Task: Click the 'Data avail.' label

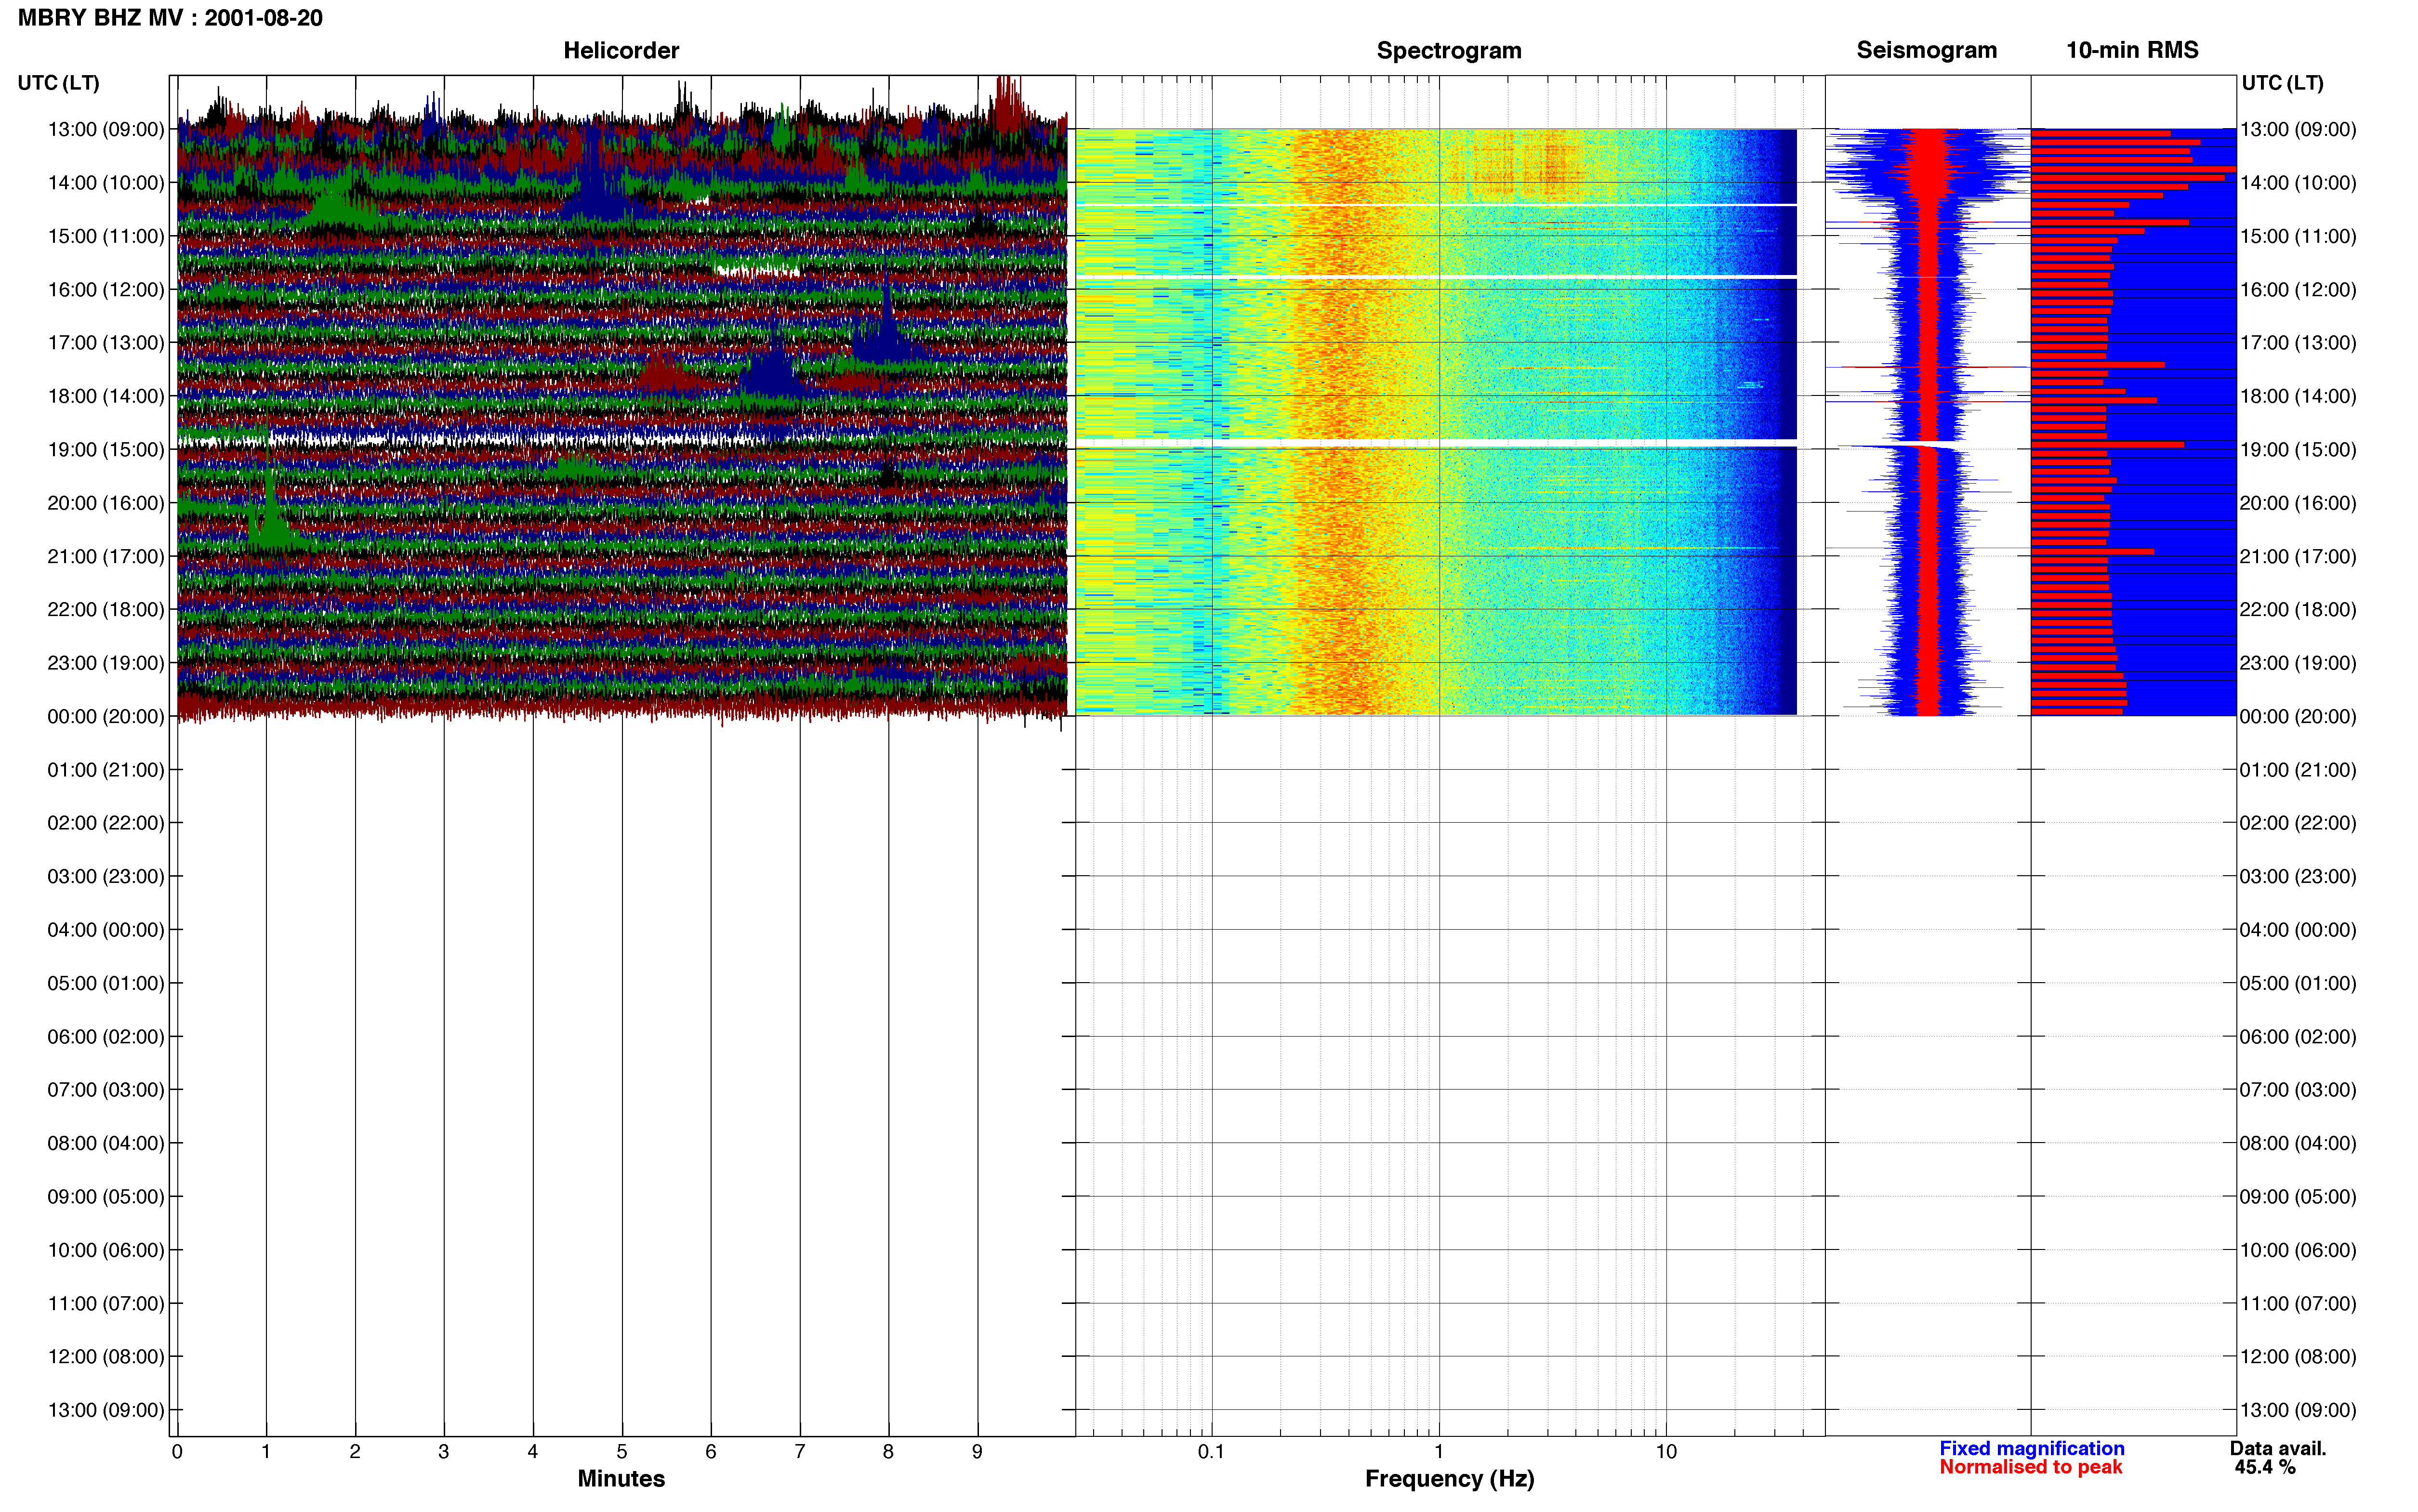Action: pos(2278,1448)
